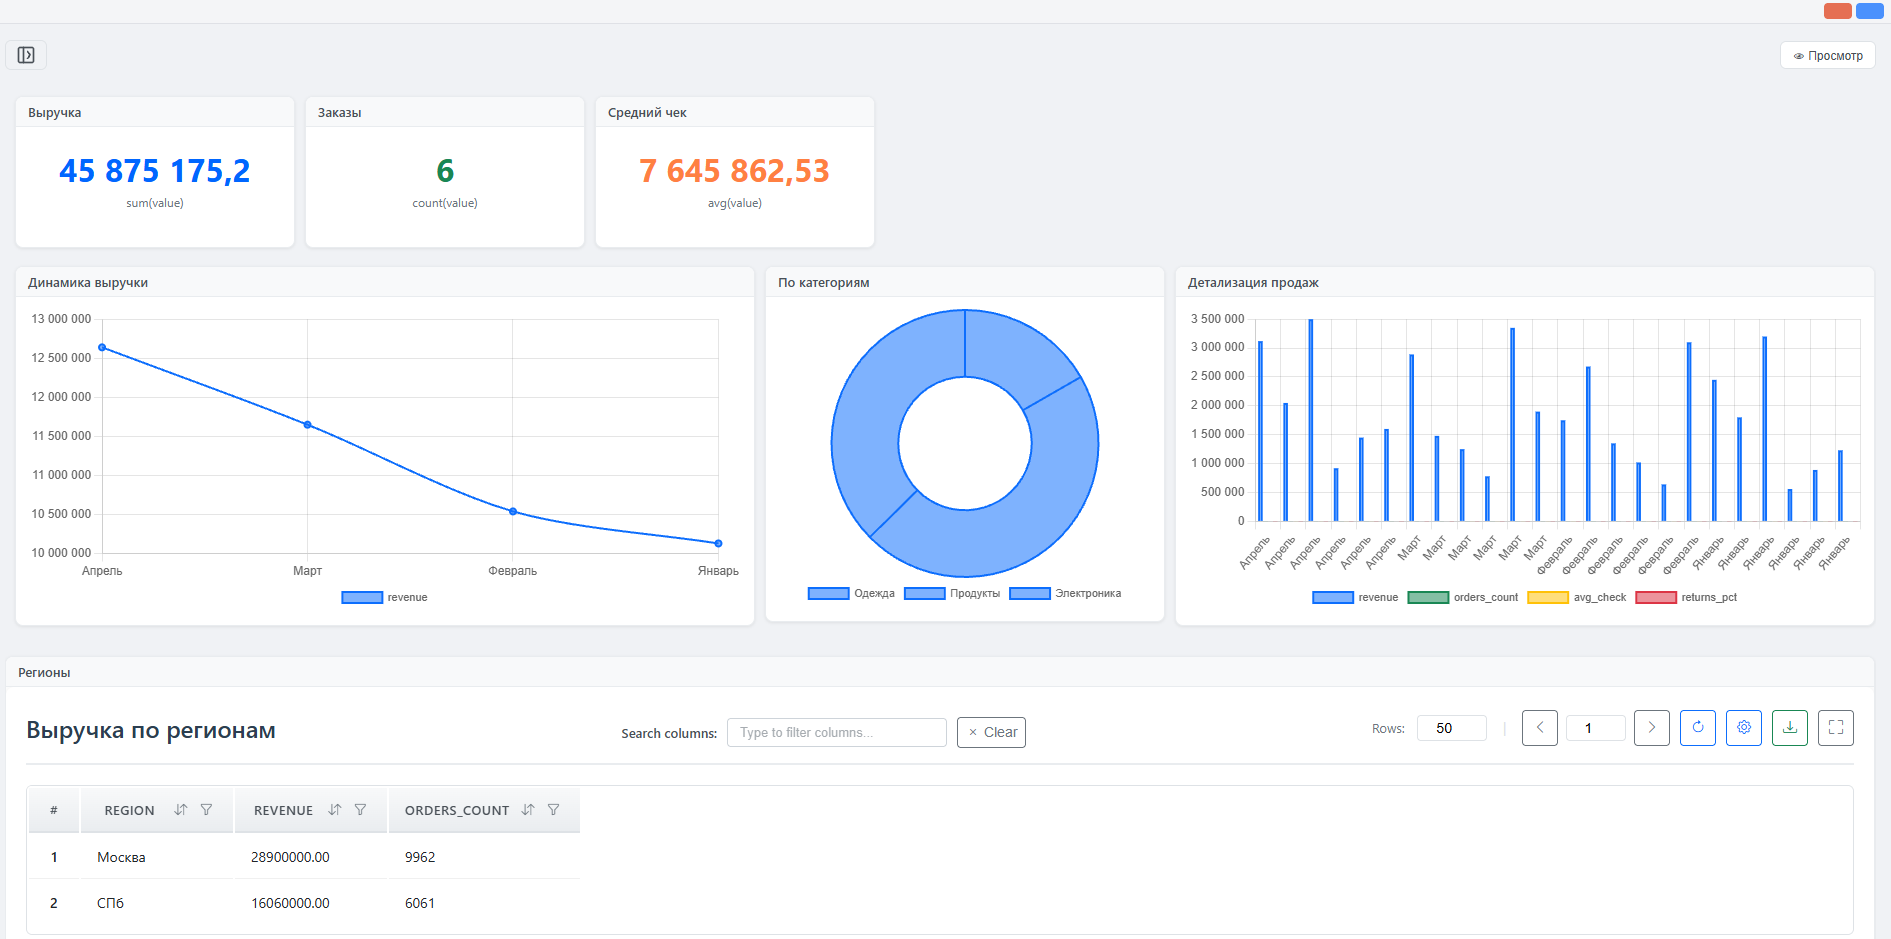Toggle Электроника legend in category chart
Image resolution: width=1891 pixels, height=939 pixels.
point(1065,593)
